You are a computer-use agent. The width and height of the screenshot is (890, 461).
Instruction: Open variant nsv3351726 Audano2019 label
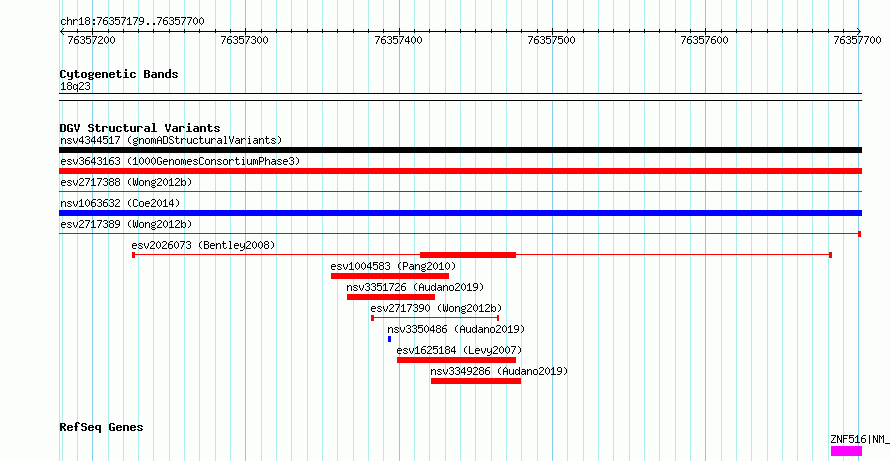click(415, 287)
